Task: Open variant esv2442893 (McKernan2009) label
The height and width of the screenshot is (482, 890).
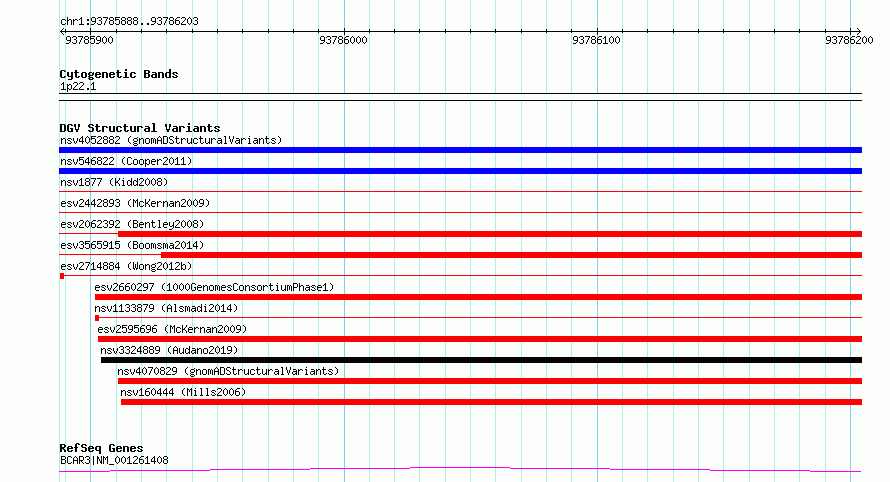Action: (x=135, y=203)
